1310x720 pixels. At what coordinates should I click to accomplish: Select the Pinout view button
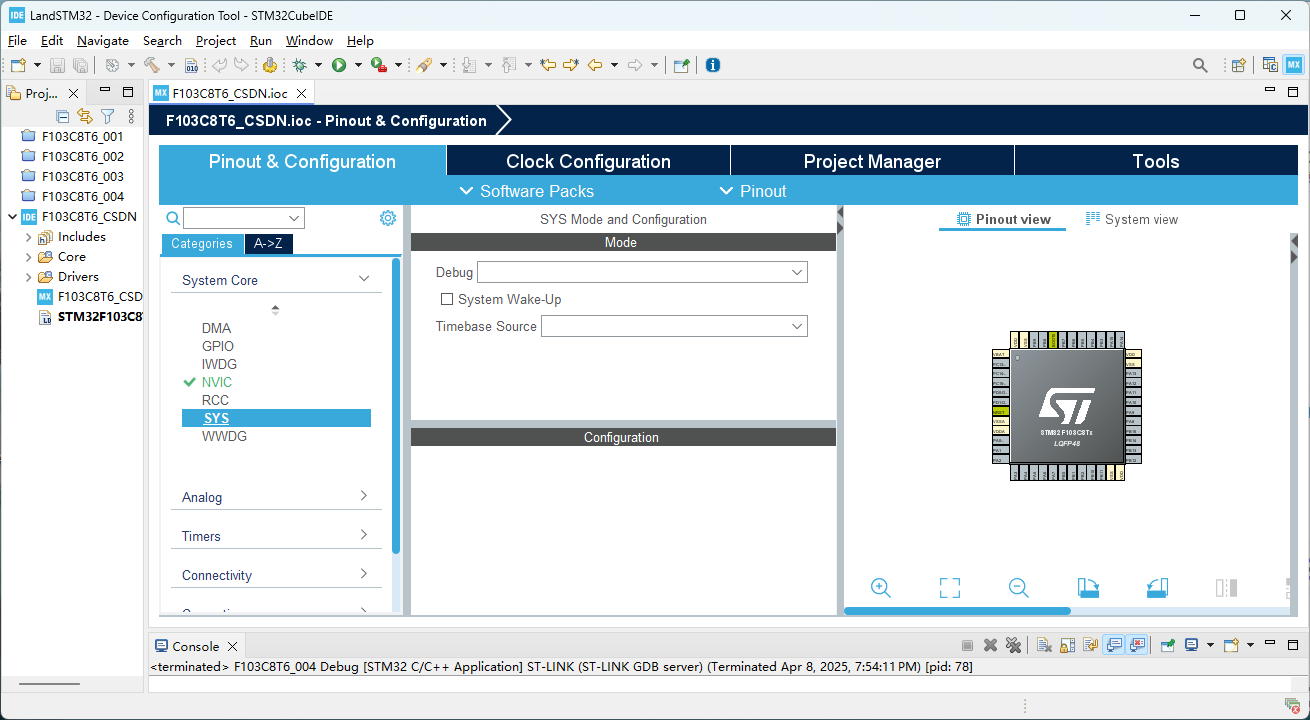(x=1003, y=219)
